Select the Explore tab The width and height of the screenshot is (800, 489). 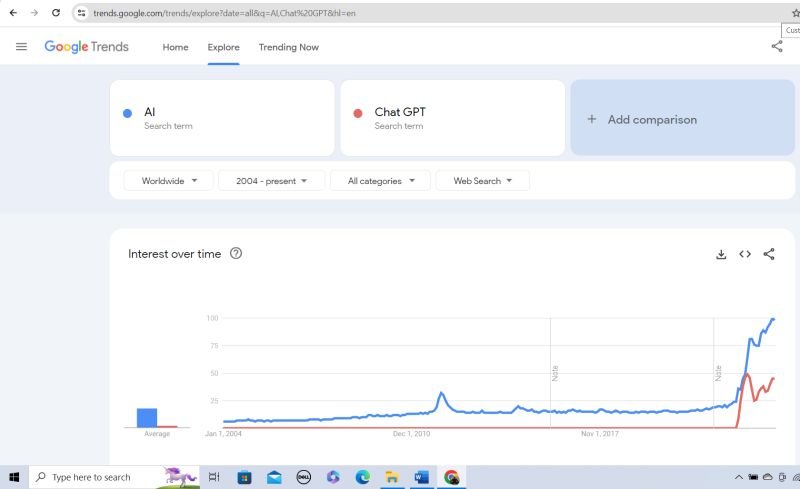(x=223, y=47)
